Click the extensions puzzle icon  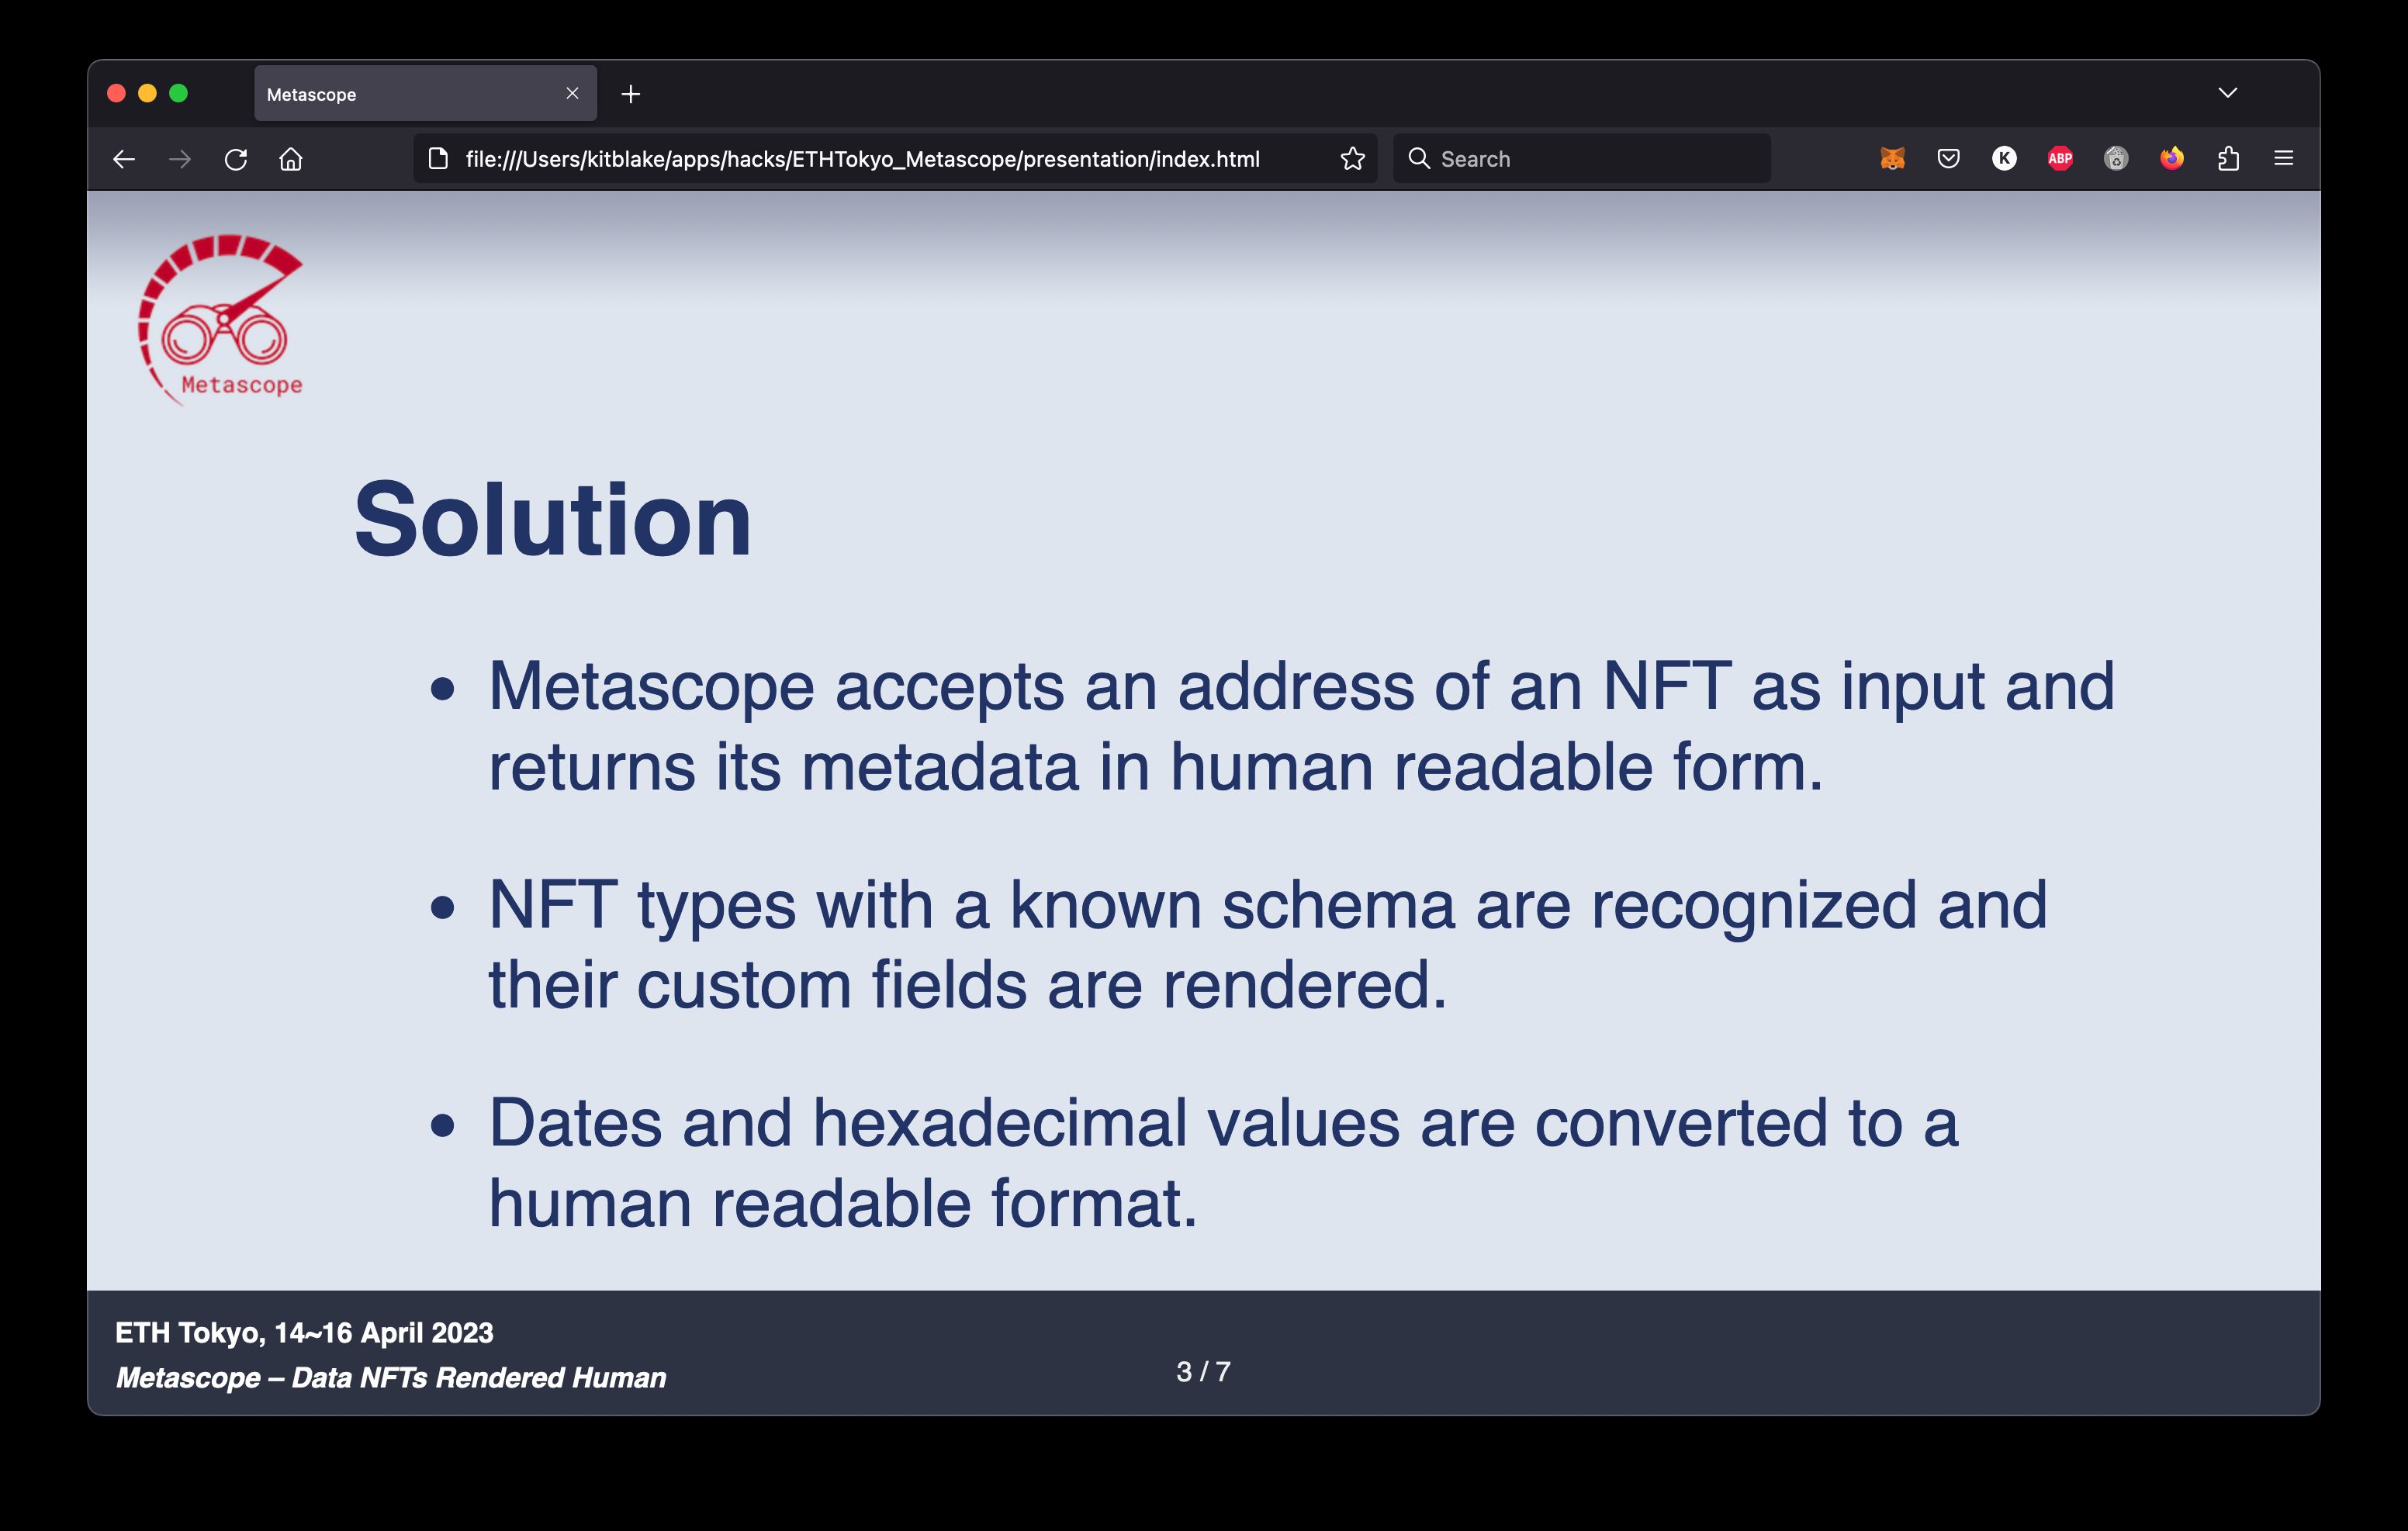2226,158
